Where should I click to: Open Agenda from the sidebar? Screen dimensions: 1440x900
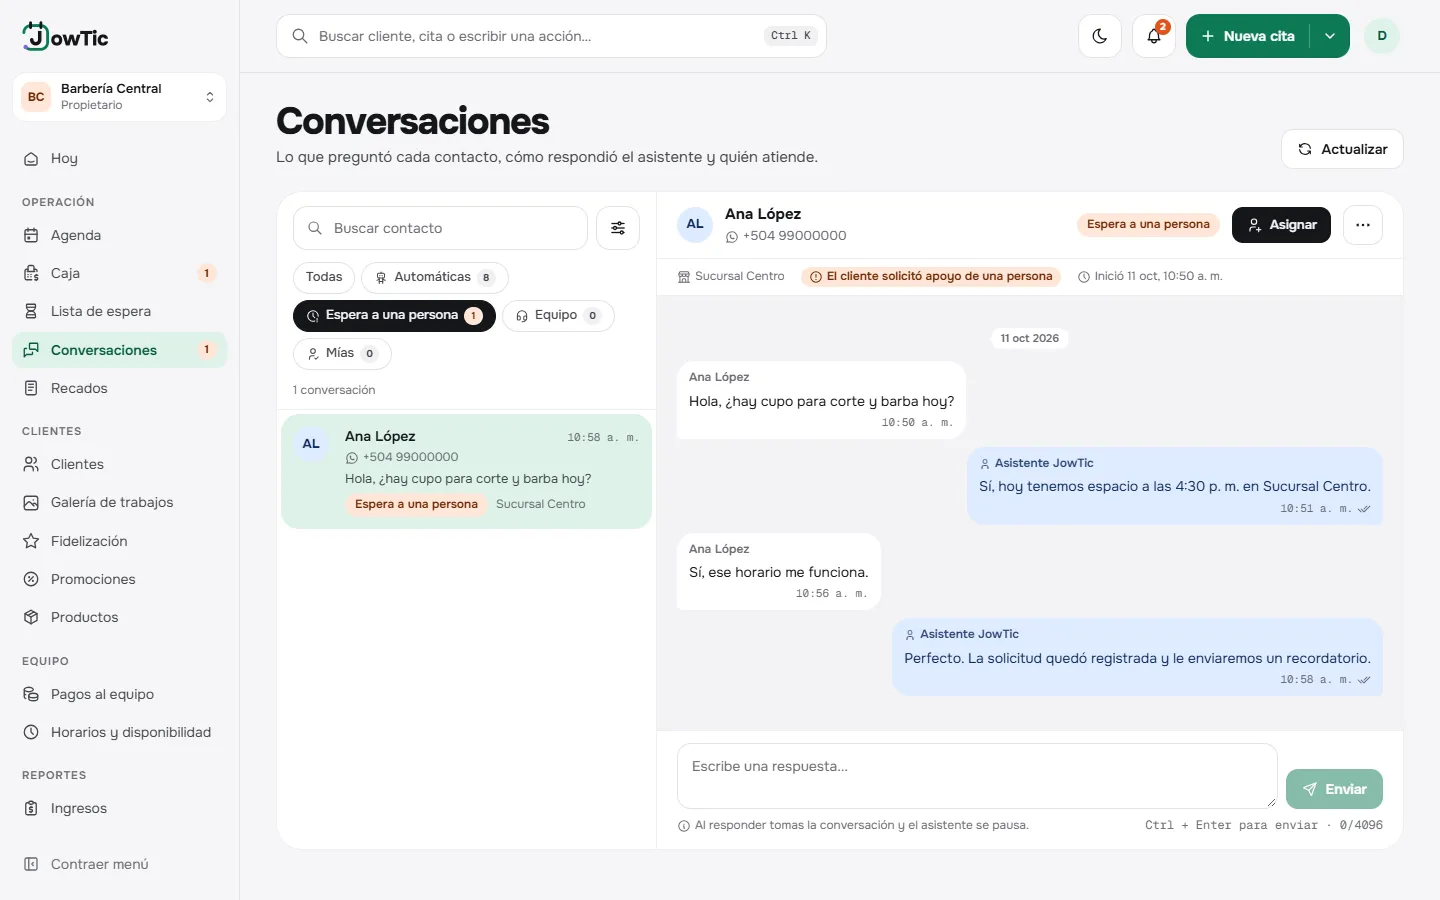119,235
